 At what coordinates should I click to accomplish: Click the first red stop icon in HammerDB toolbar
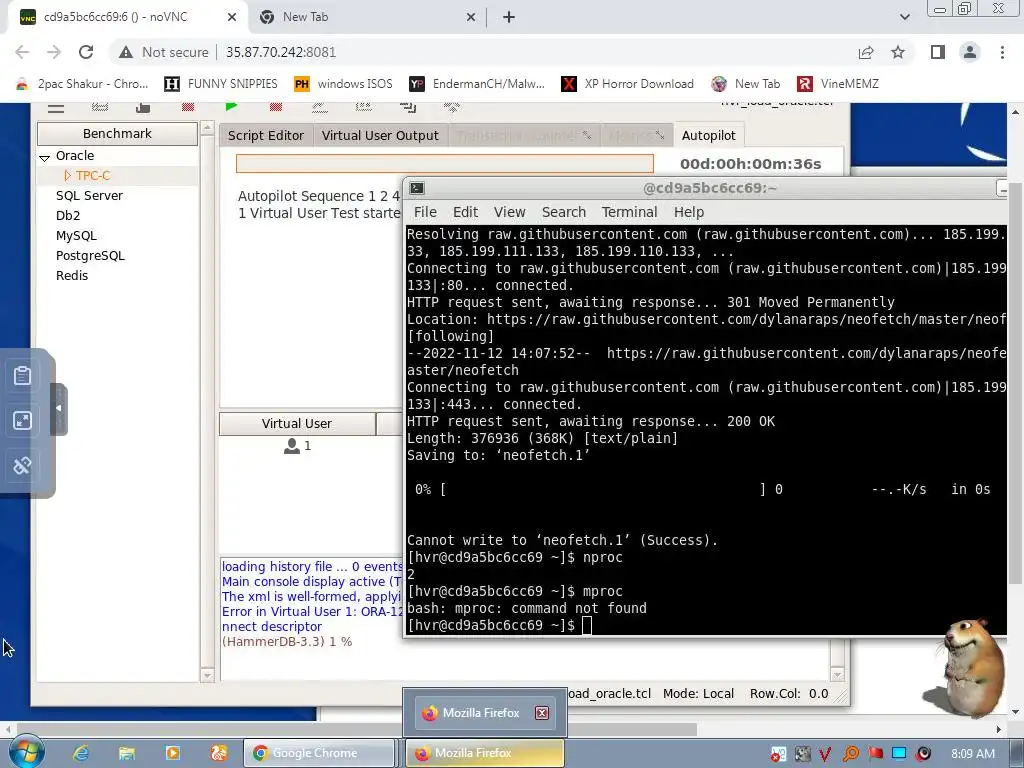point(188,107)
